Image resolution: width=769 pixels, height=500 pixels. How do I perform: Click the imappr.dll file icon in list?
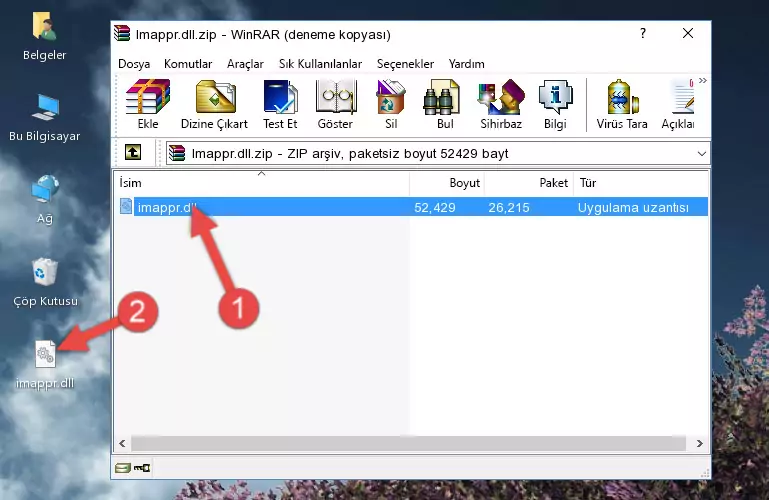(x=126, y=206)
